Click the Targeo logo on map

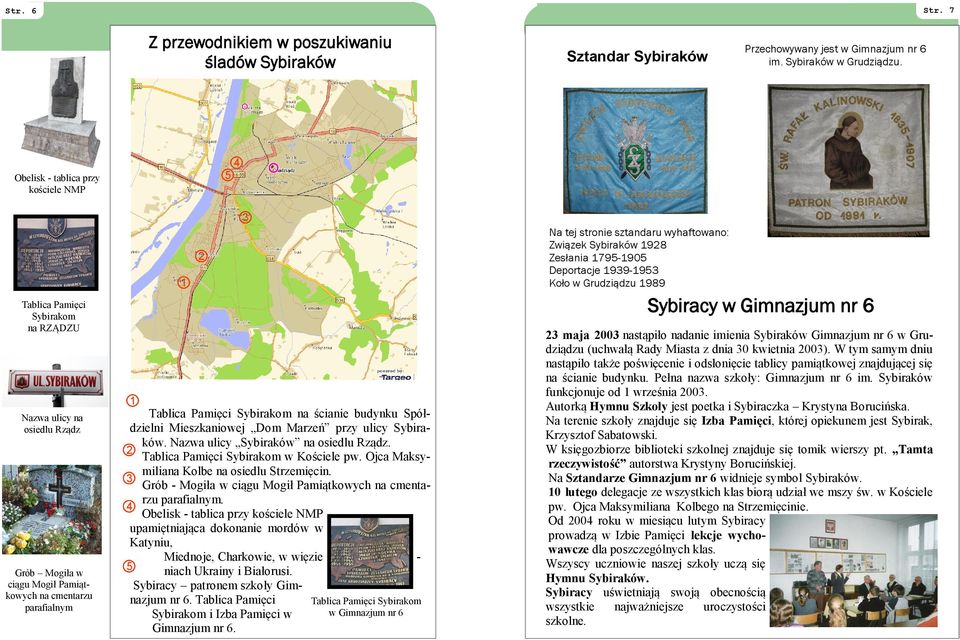396,376
